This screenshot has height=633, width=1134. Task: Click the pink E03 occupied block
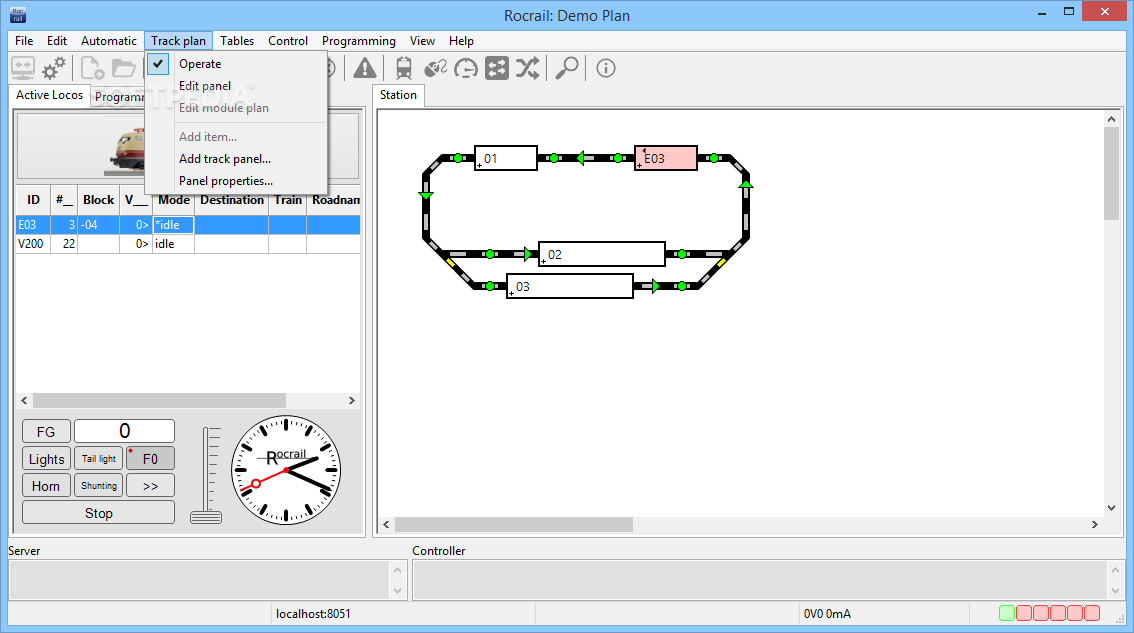pos(666,158)
